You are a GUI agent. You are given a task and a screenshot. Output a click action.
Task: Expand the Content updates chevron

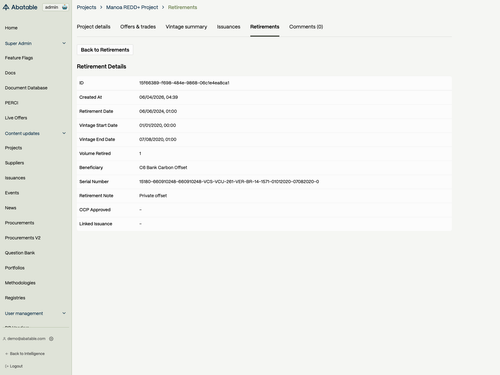pos(64,133)
